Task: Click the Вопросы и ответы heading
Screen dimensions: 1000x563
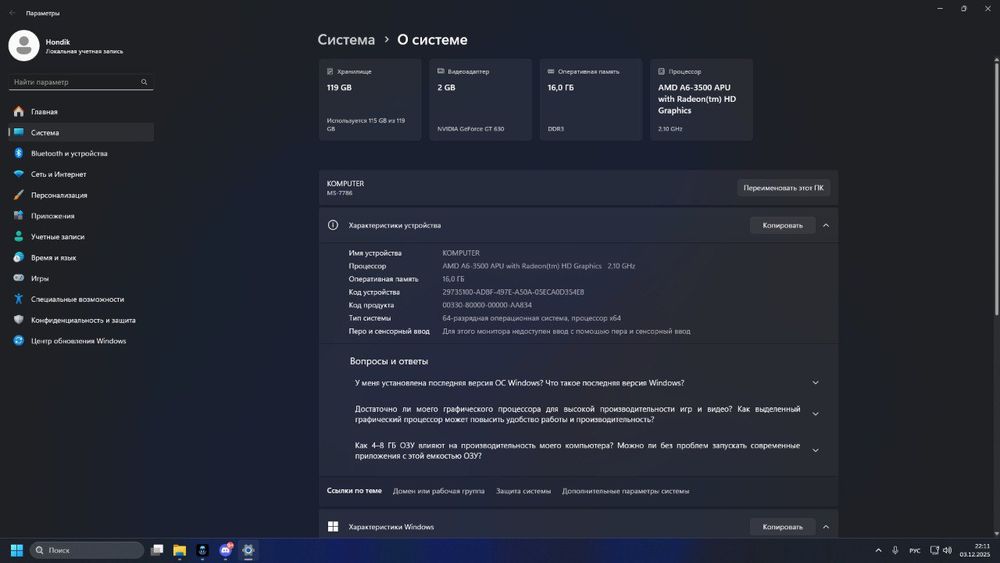Action: pos(389,362)
